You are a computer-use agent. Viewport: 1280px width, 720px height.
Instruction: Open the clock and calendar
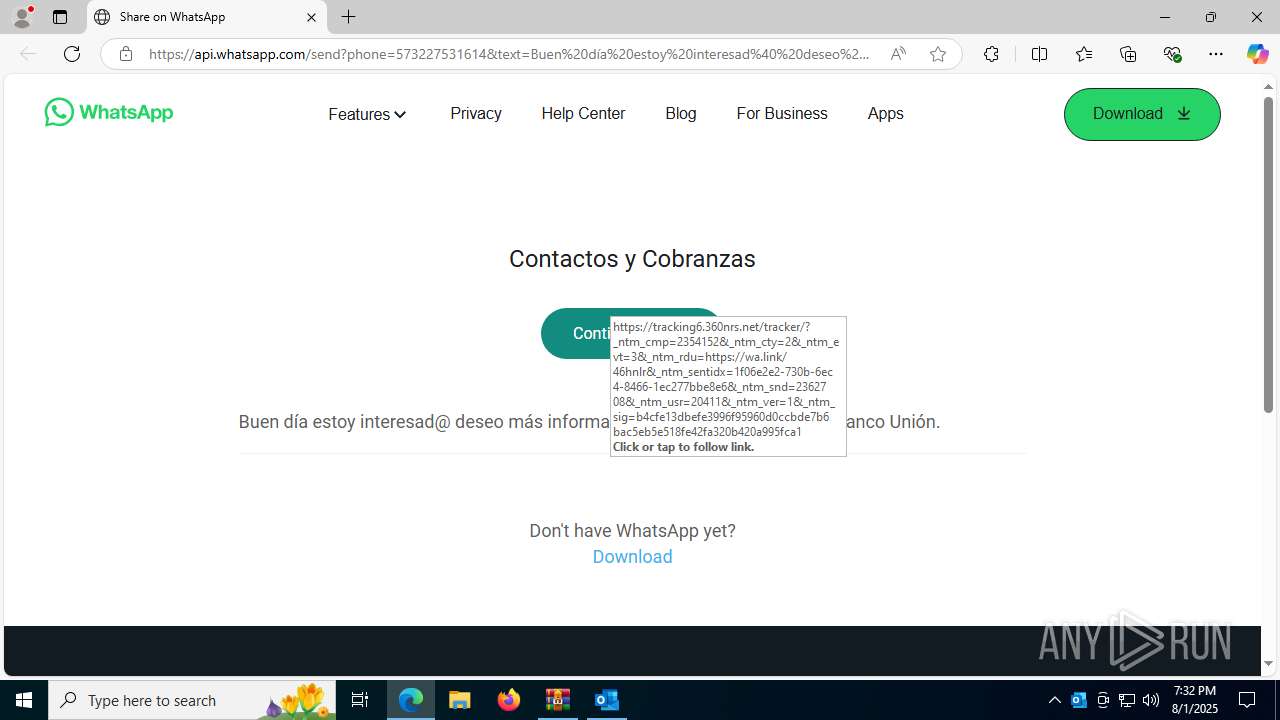pyautogui.click(x=1195, y=700)
